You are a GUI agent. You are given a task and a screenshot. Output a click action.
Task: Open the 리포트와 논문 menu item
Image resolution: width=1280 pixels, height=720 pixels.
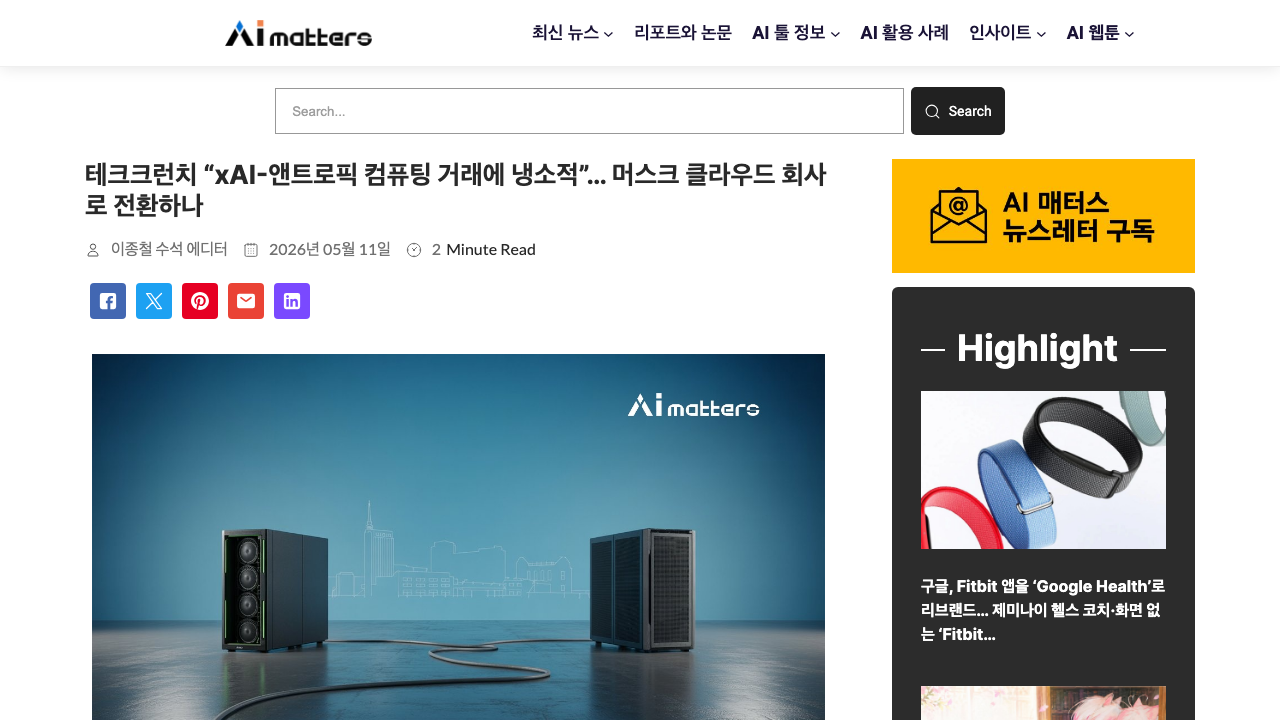[683, 33]
